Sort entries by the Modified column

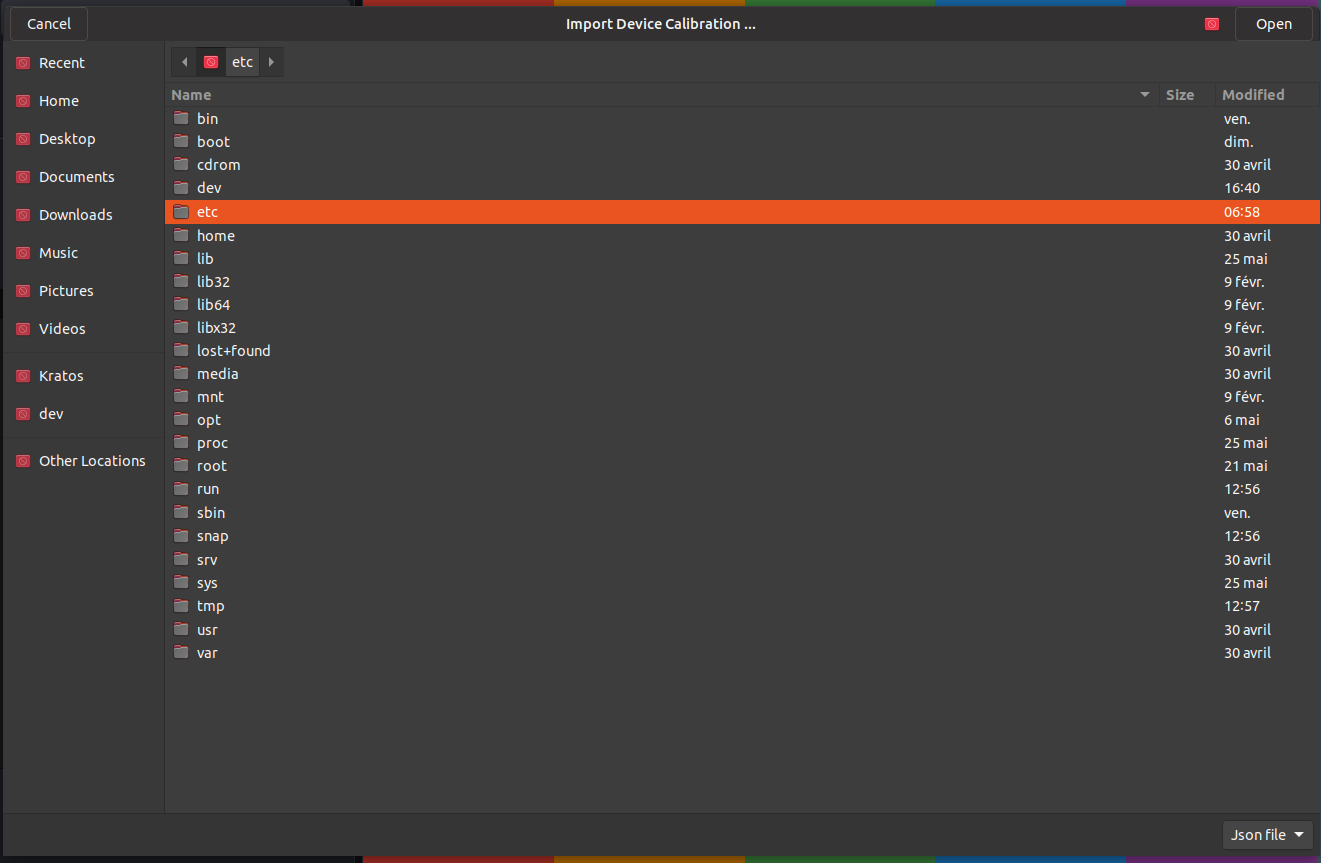coord(1253,94)
